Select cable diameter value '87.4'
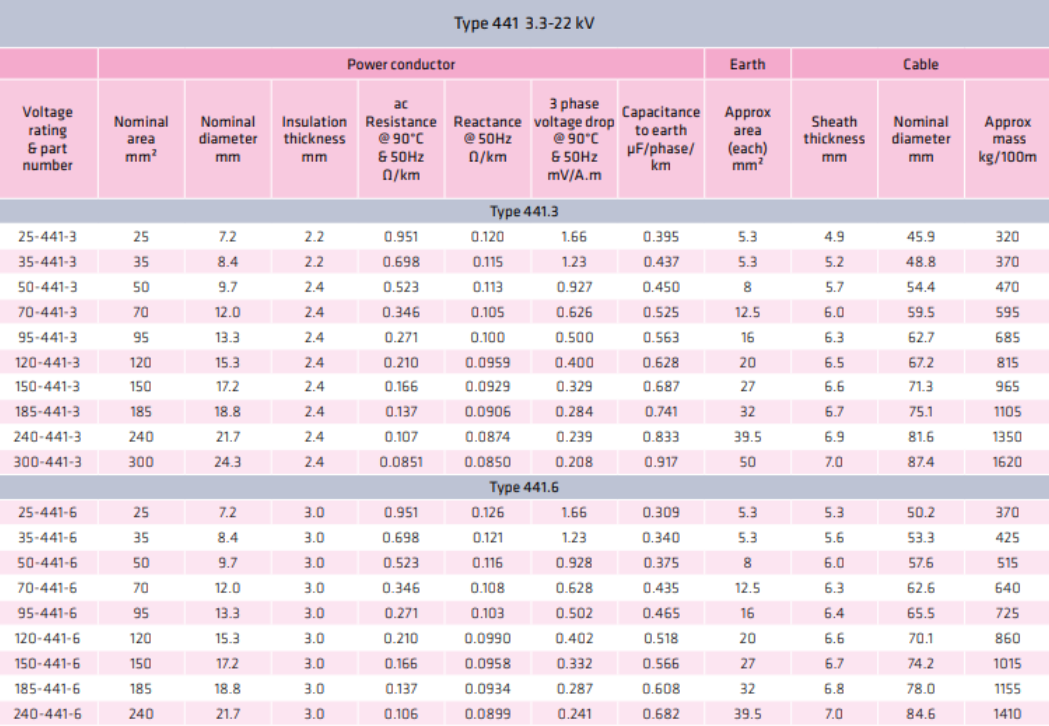This screenshot has height=726, width=1049. [x=921, y=462]
